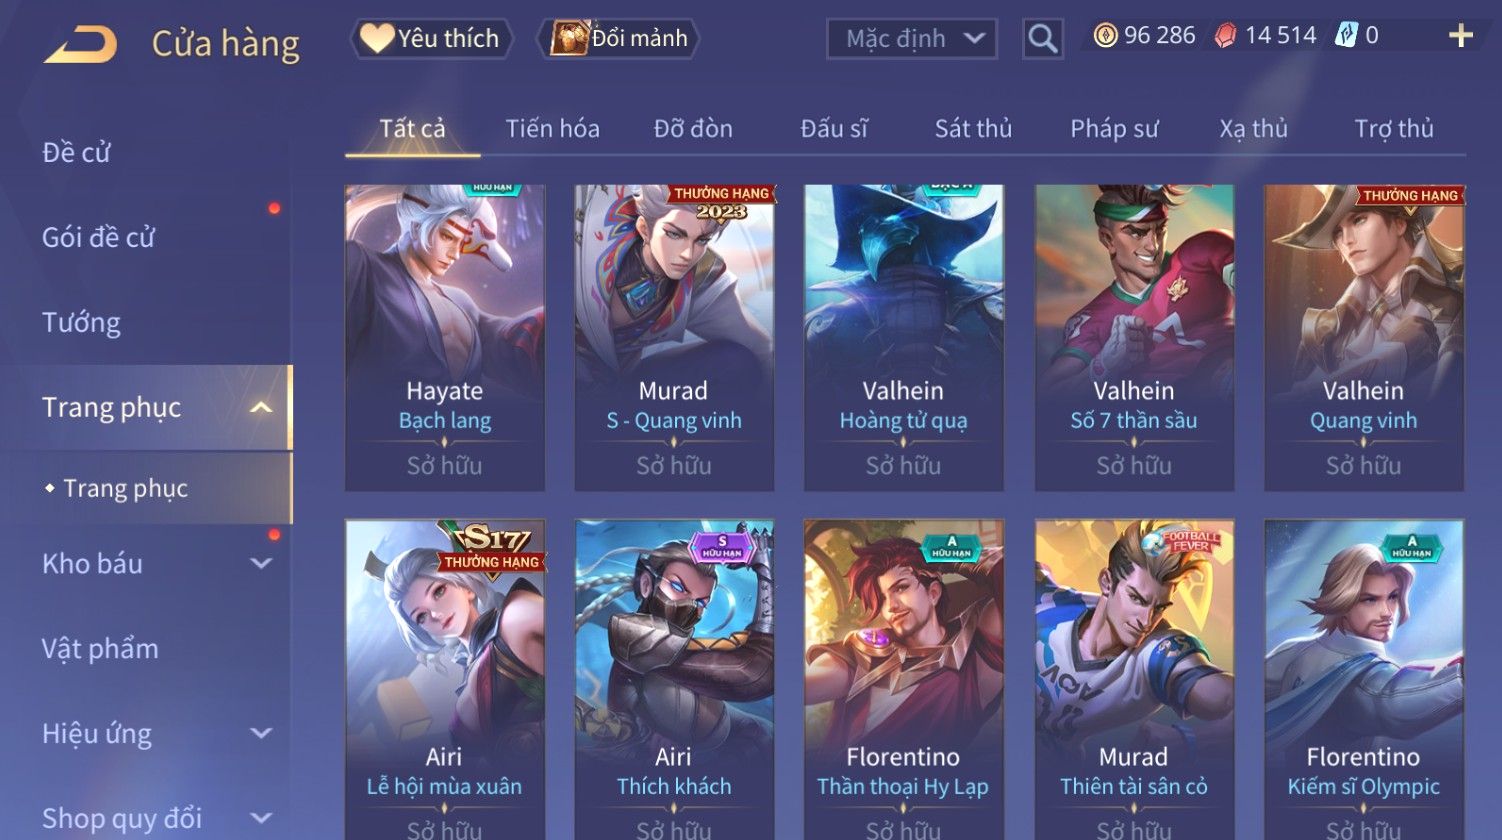Open Đổi mảnh chest exchange
The width and height of the screenshot is (1502, 840).
tap(618, 38)
